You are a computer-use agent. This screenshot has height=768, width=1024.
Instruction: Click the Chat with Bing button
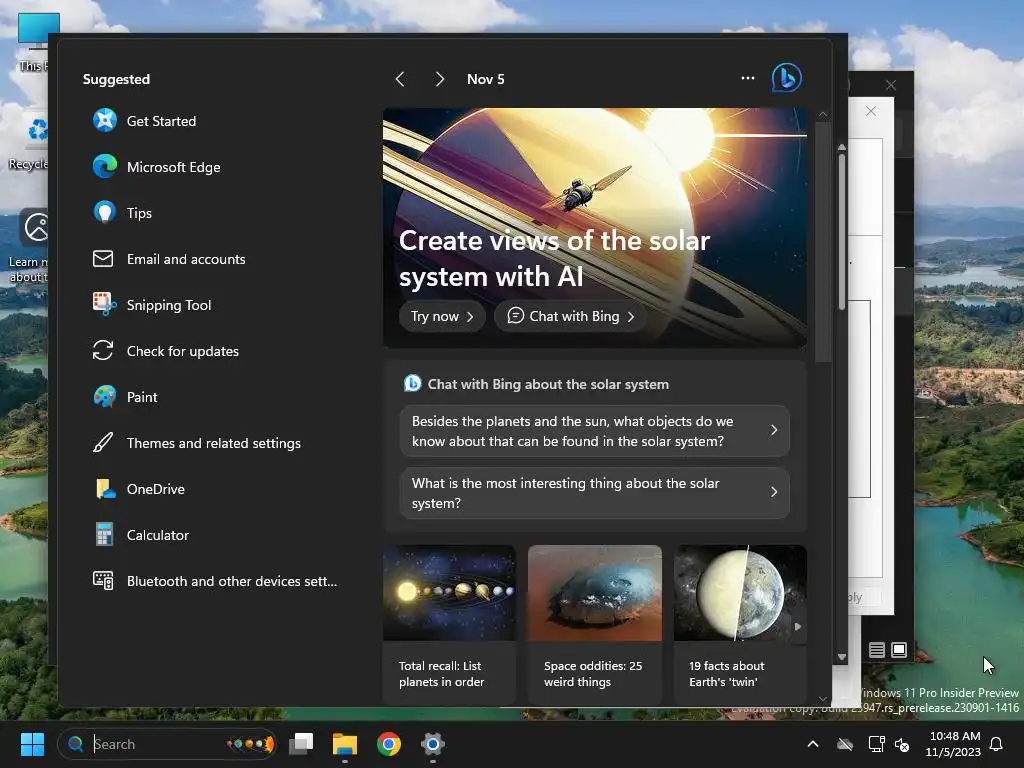[x=571, y=316]
